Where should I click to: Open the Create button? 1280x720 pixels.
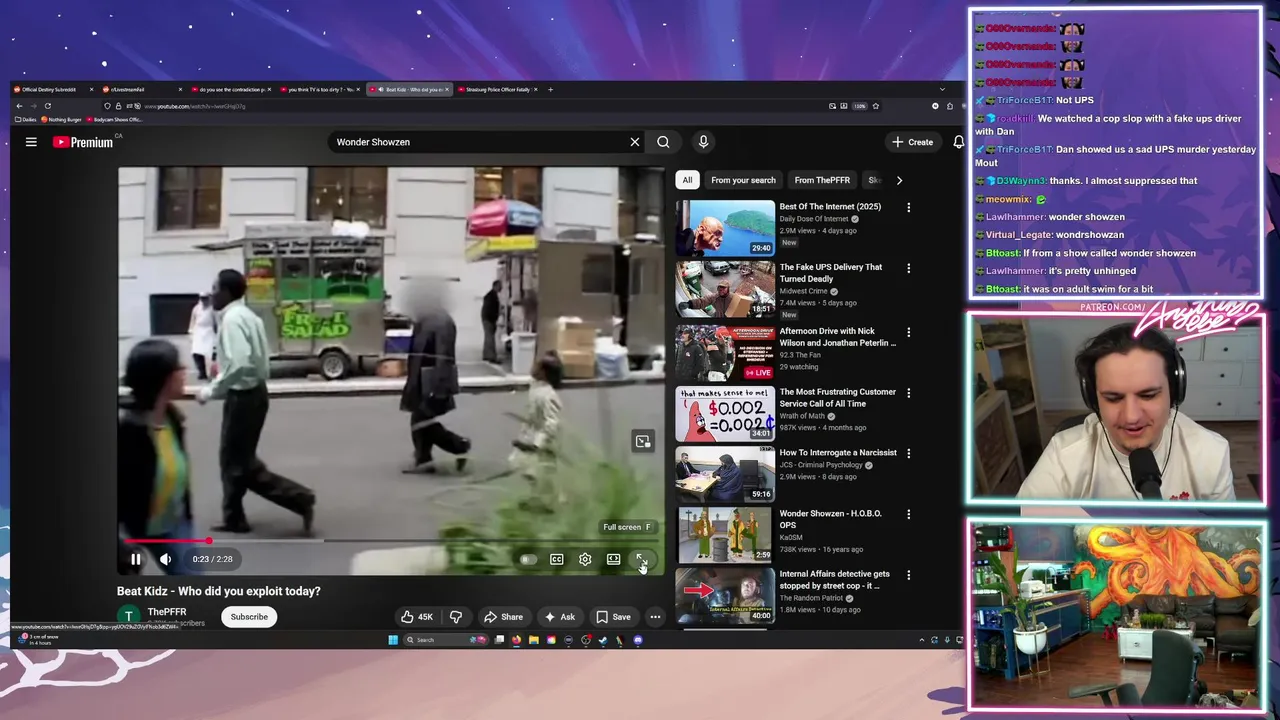(913, 142)
